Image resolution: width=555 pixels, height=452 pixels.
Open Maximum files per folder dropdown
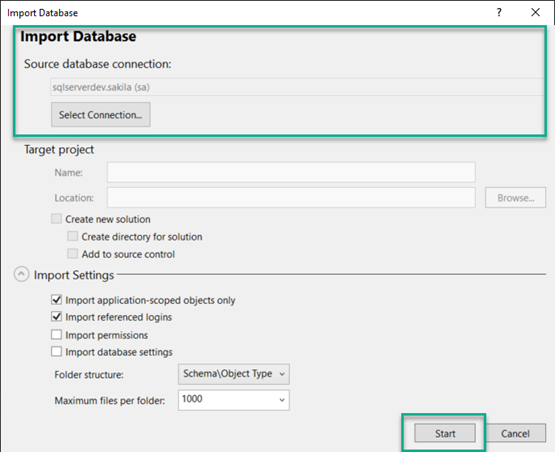pos(234,400)
